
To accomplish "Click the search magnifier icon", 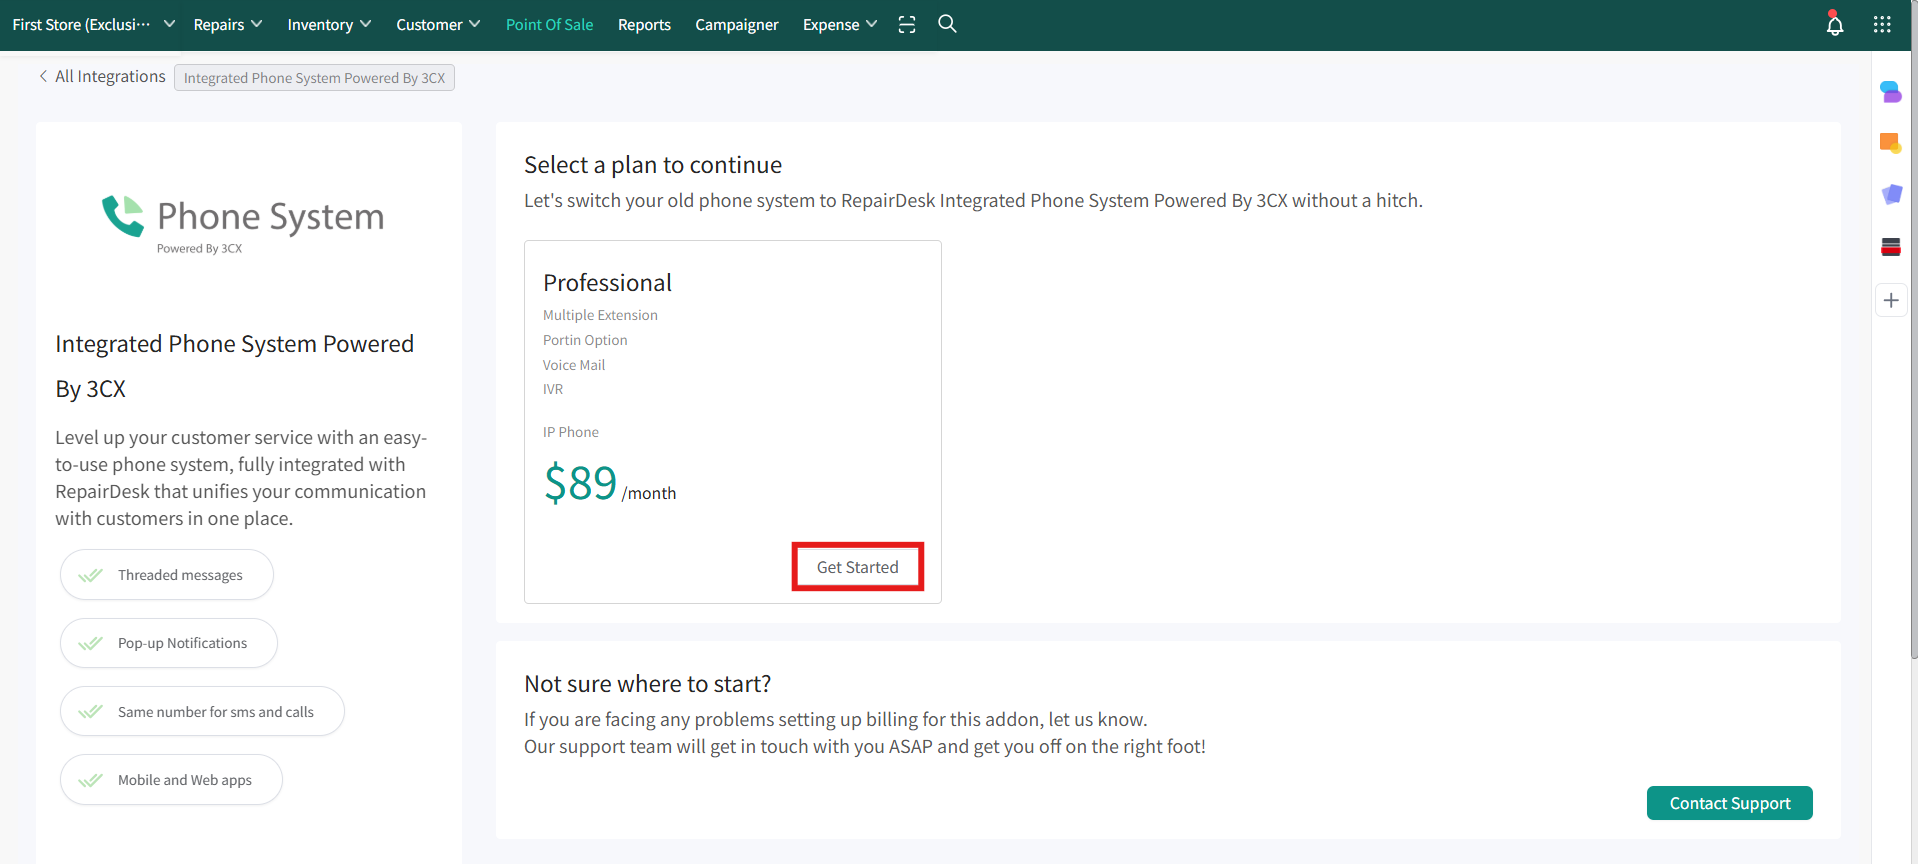I will (x=947, y=24).
